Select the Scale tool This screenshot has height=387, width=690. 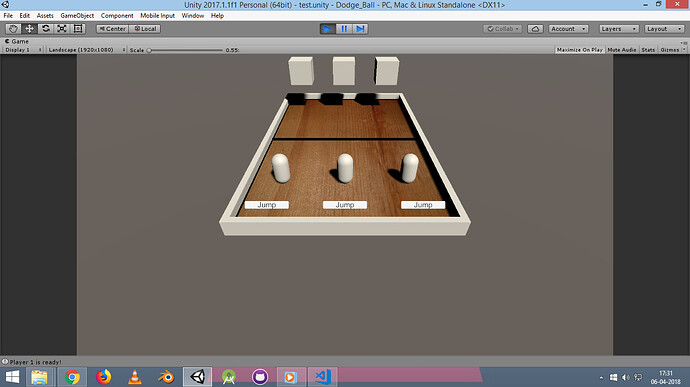62,29
